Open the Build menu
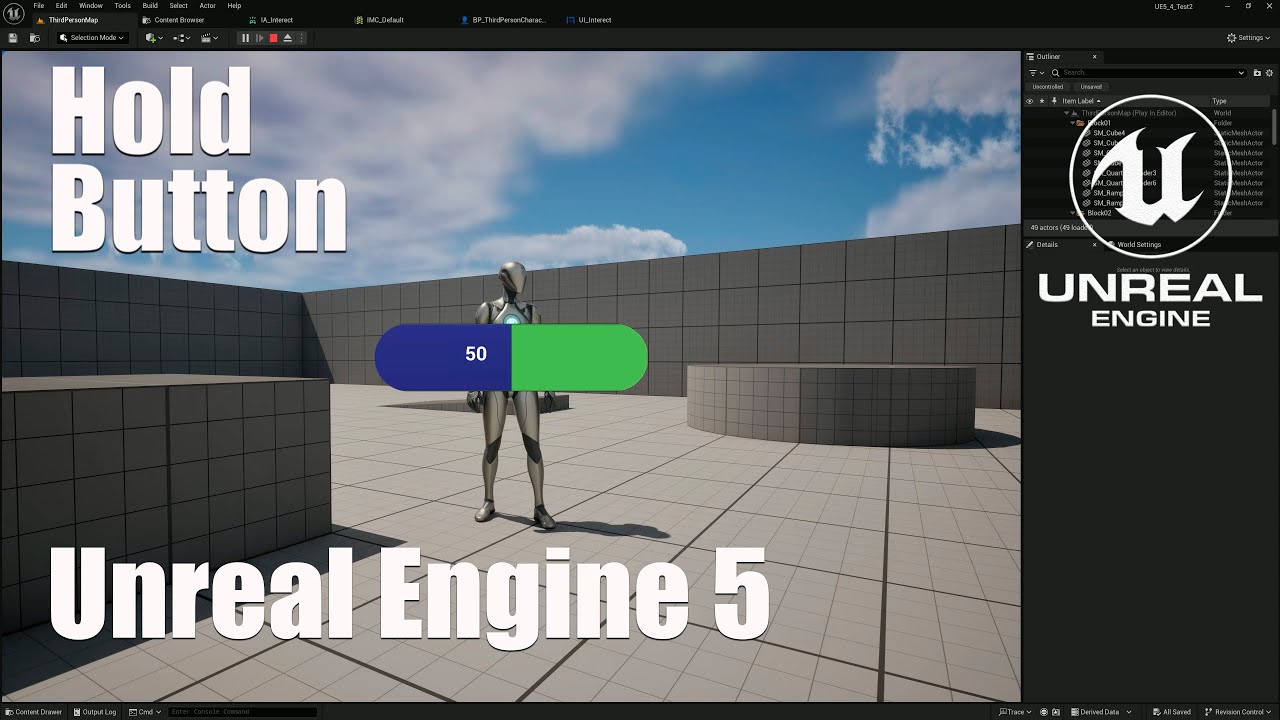This screenshot has height=720, width=1280. pos(150,6)
